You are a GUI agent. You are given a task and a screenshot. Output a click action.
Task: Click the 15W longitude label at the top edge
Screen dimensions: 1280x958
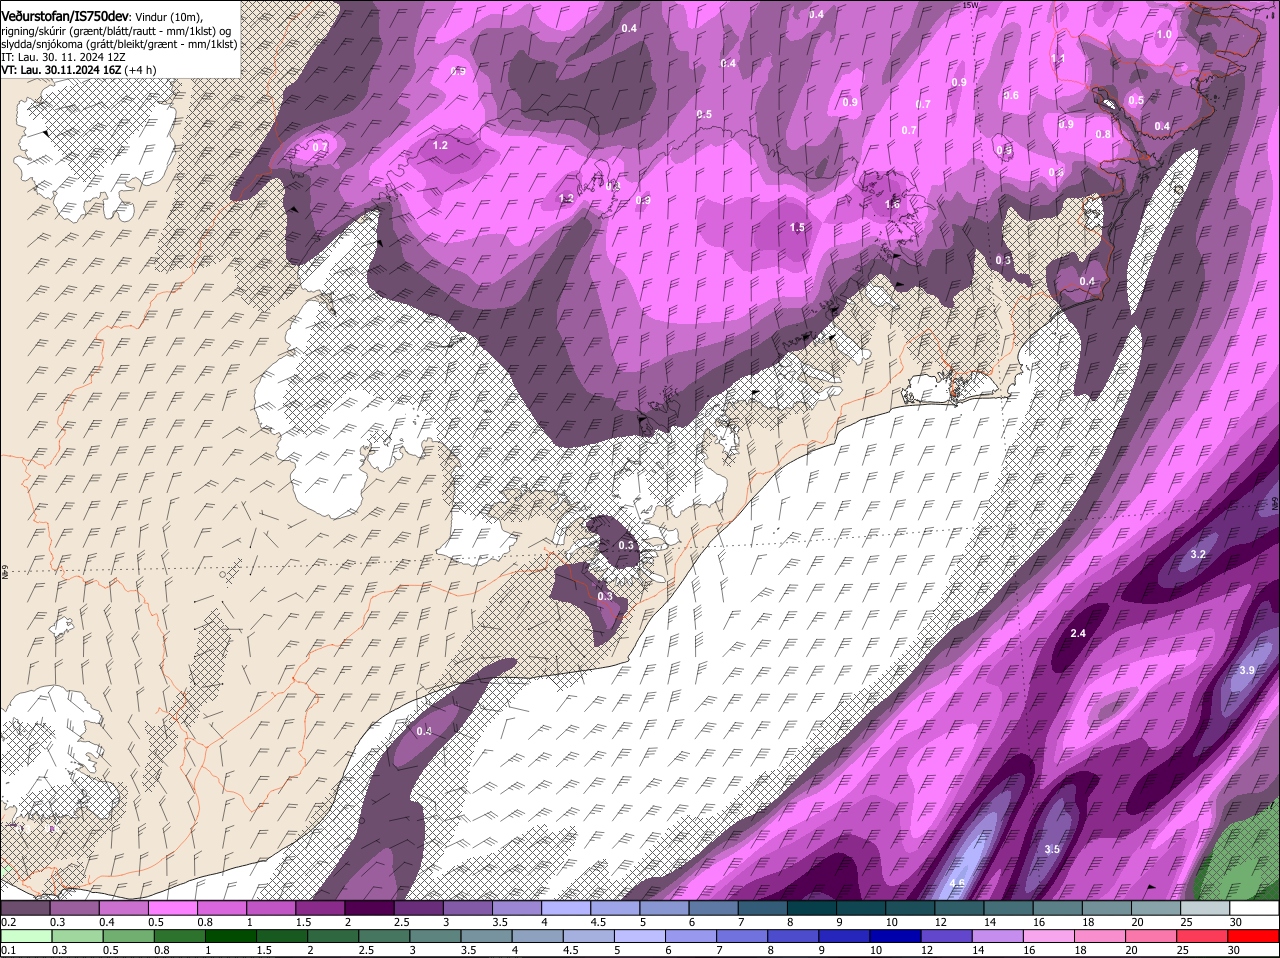coord(968,5)
